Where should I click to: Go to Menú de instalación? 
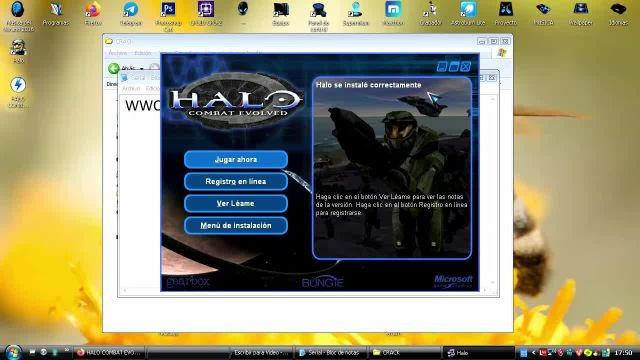click(236, 225)
